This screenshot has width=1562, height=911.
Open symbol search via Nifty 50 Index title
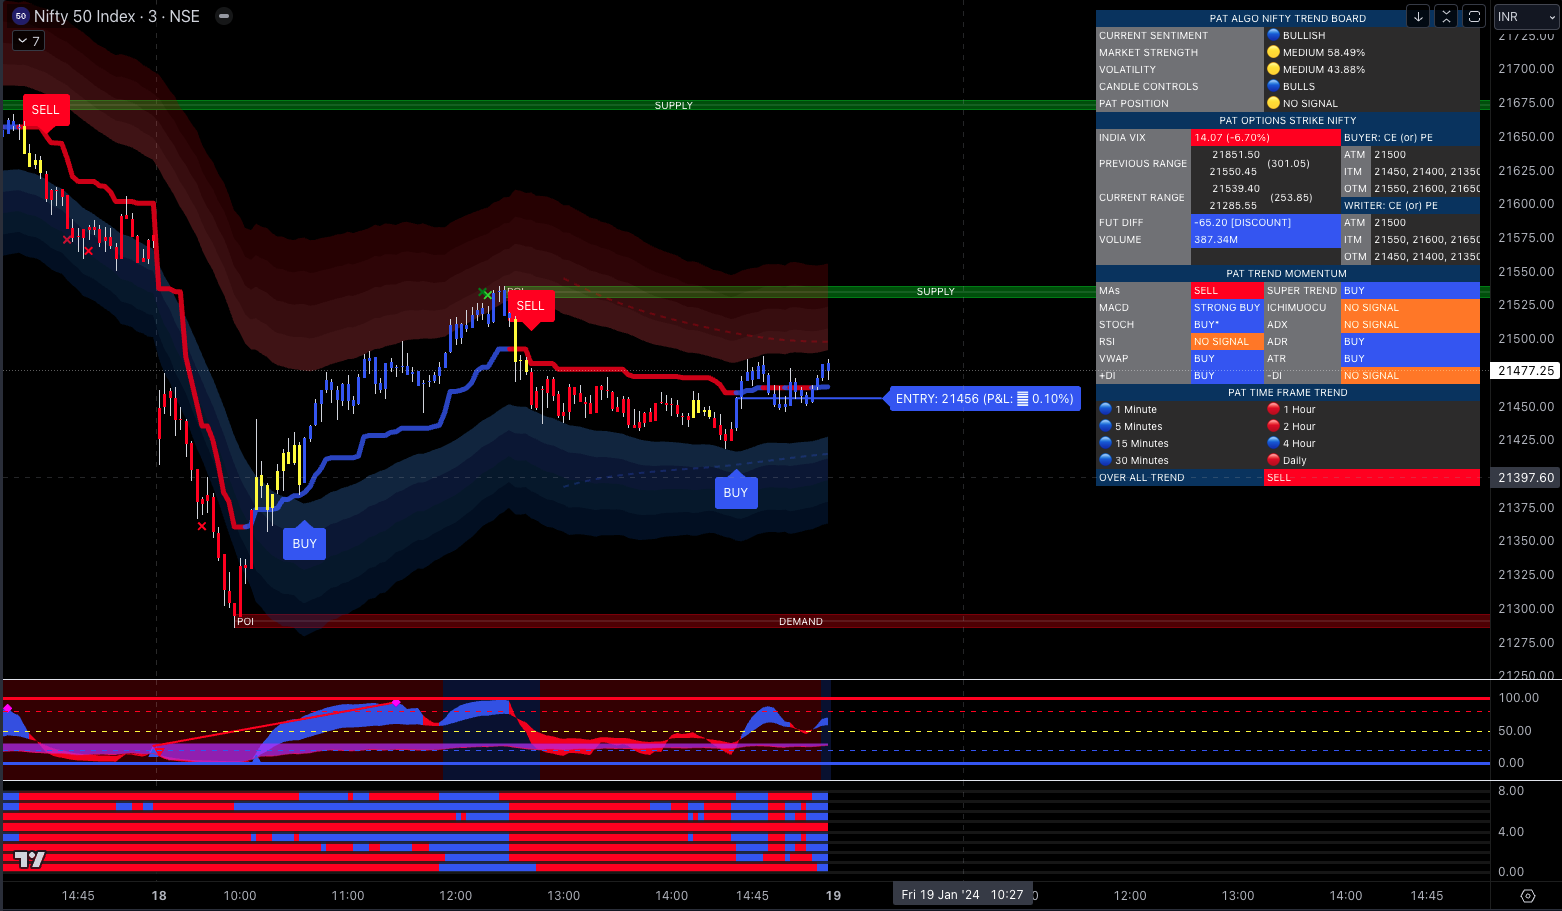pyautogui.click(x=117, y=16)
